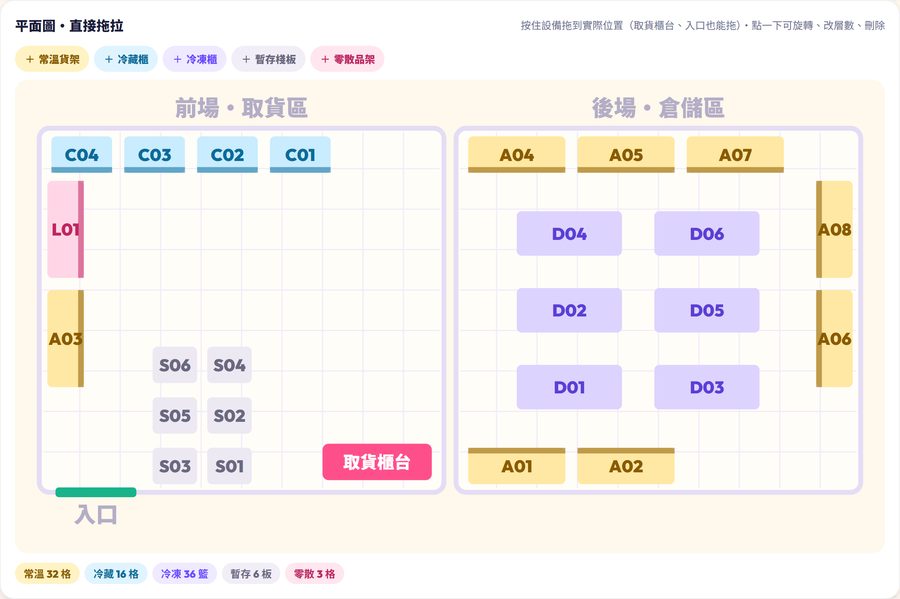Select chiller unit C02

227,154
